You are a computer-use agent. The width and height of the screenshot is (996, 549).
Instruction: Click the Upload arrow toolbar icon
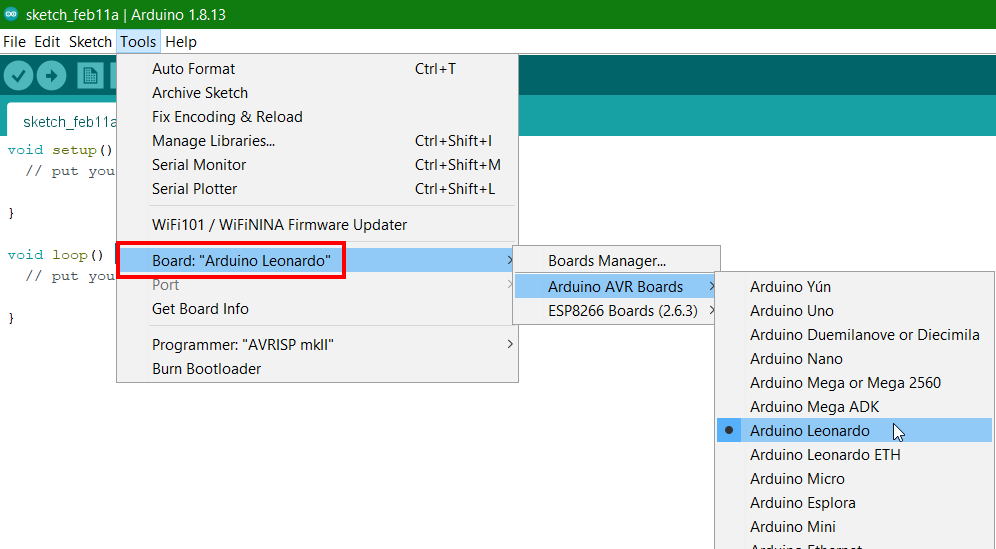[51, 76]
